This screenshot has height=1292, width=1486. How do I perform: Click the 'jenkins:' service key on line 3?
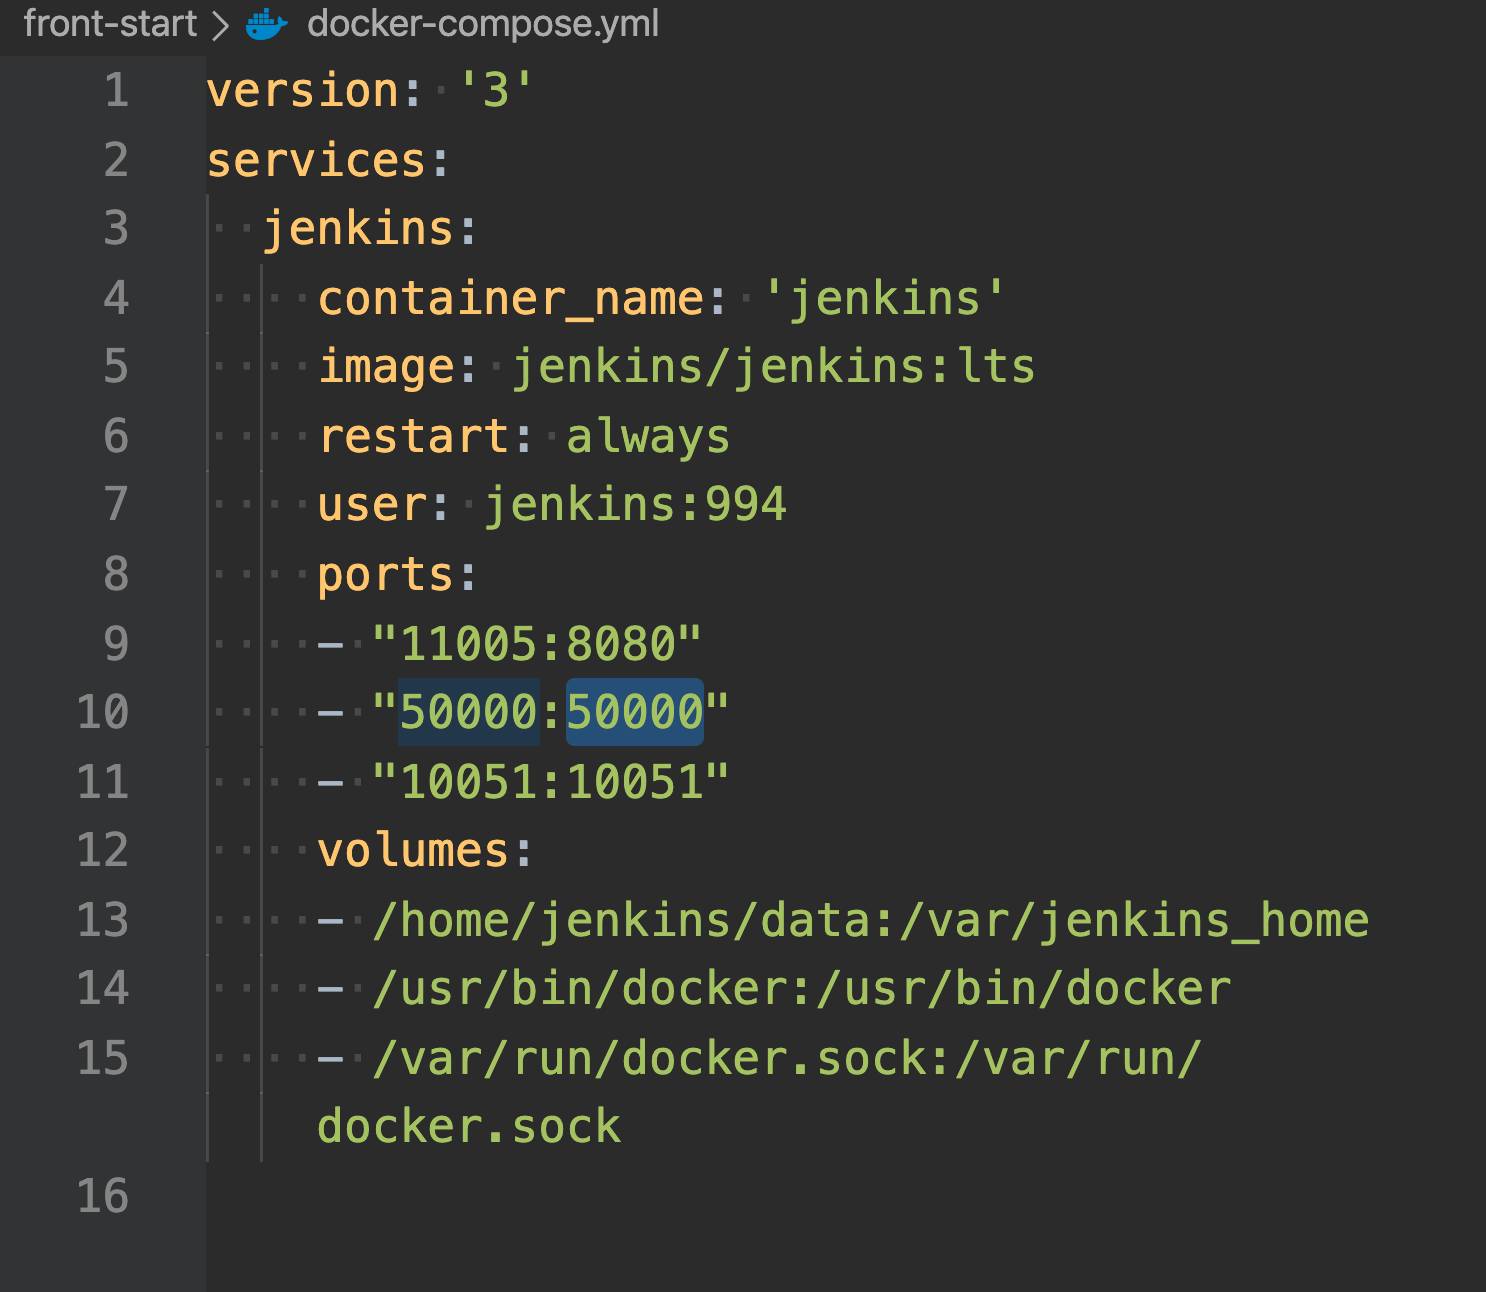pyautogui.click(x=370, y=229)
